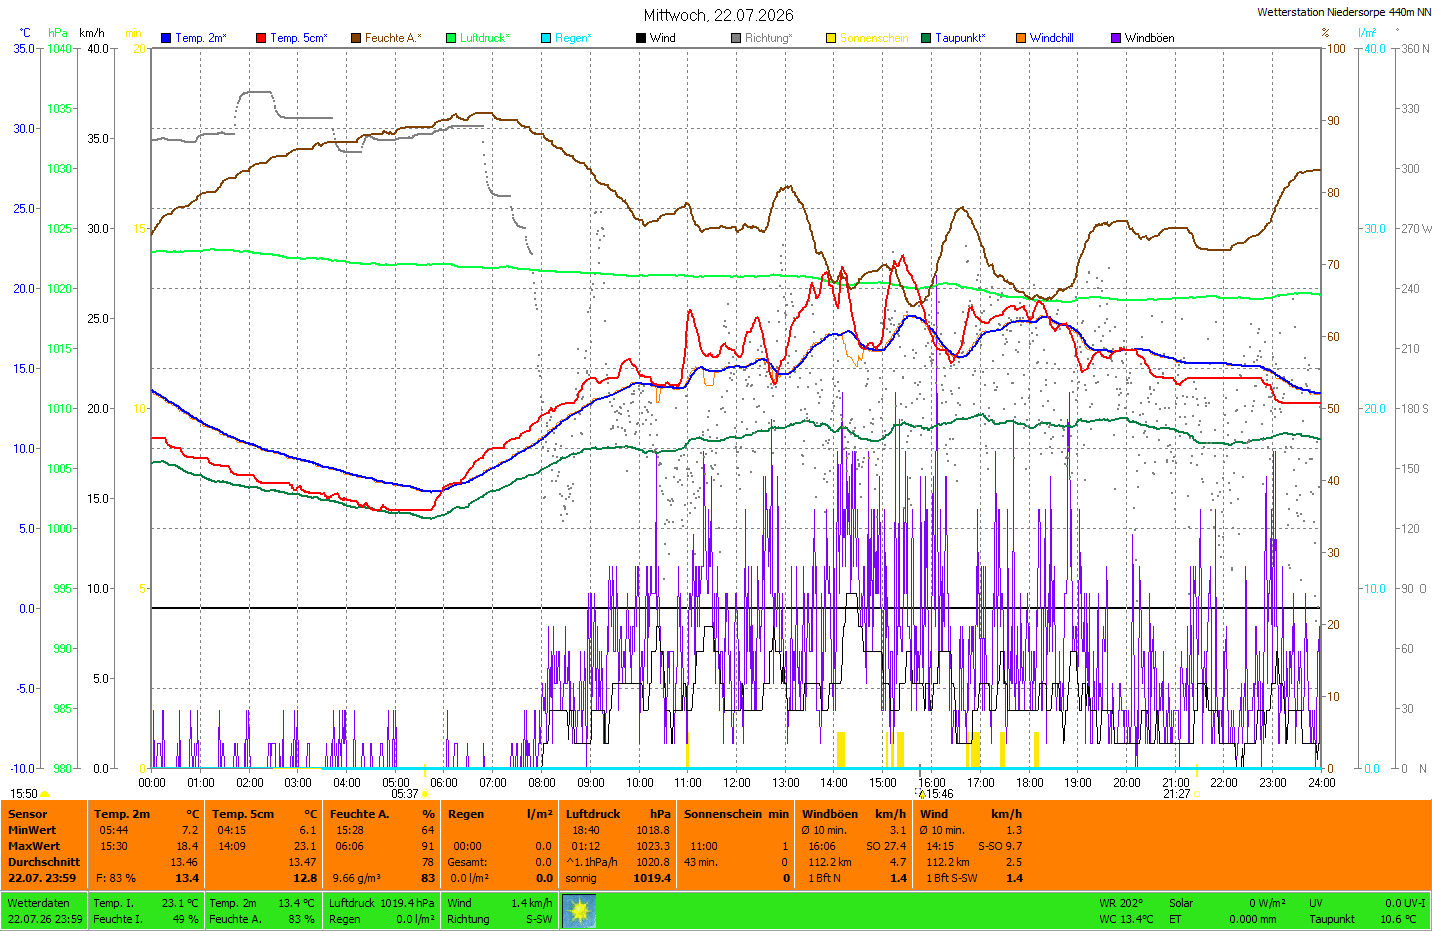Click the Taupunkt legend label
This screenshot has height=931, width=1432.
click(x=960, y=38)
